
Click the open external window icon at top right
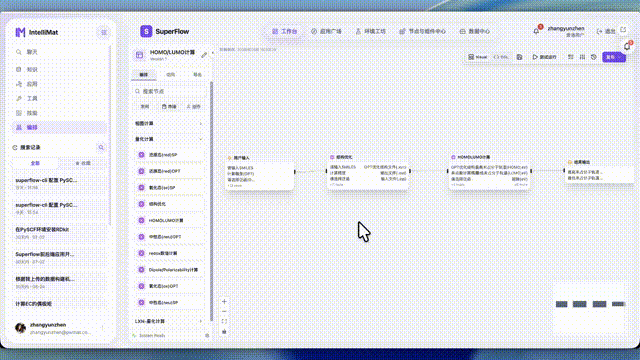(x=623, y=30)
